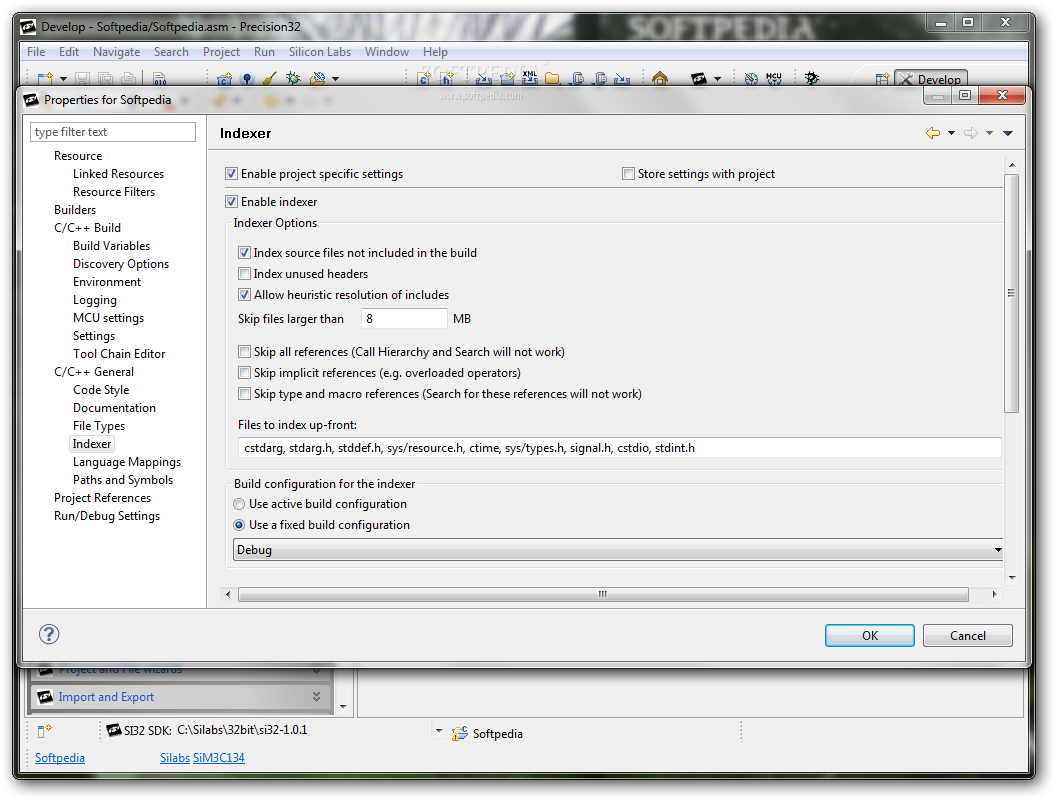1056x800 pixels.
Task: Open the Silicon Labs menu
Action: [320, 52]
